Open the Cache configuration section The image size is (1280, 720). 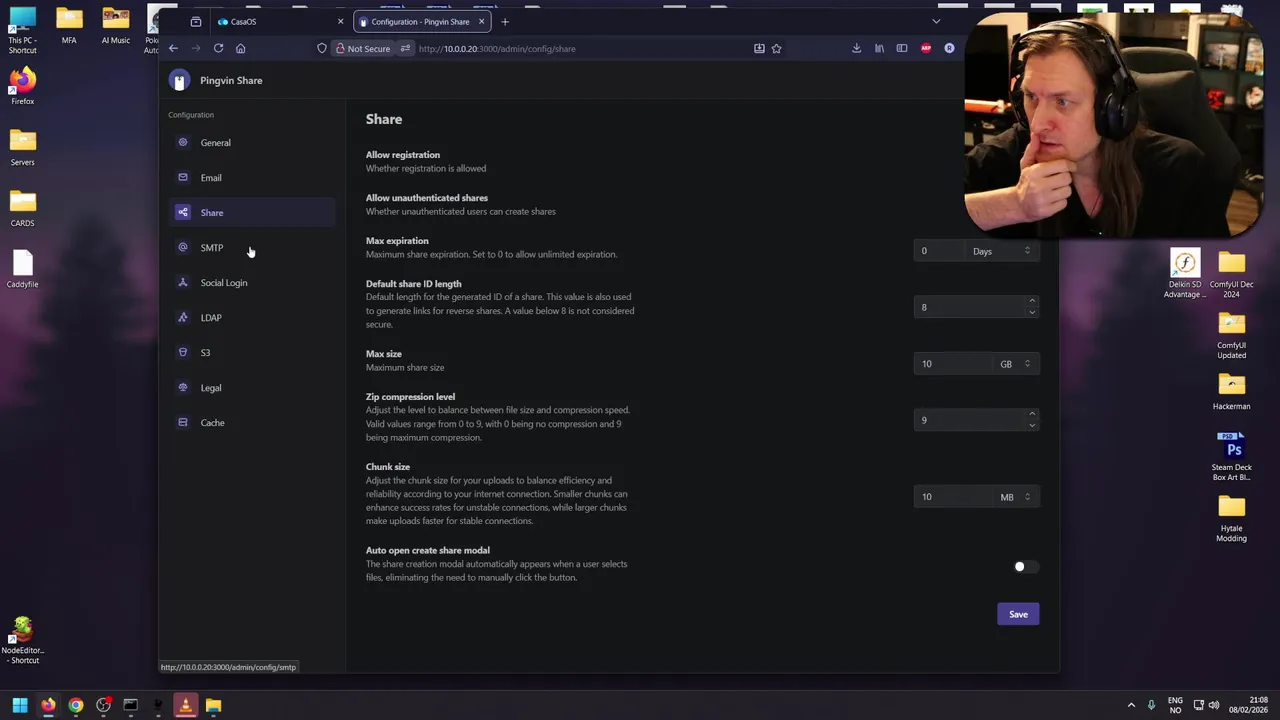[x=251, y=422]
